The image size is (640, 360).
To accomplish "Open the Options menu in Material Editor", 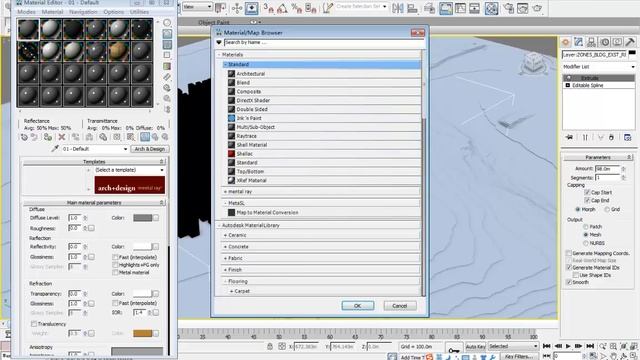I will (x=113, y=12).
